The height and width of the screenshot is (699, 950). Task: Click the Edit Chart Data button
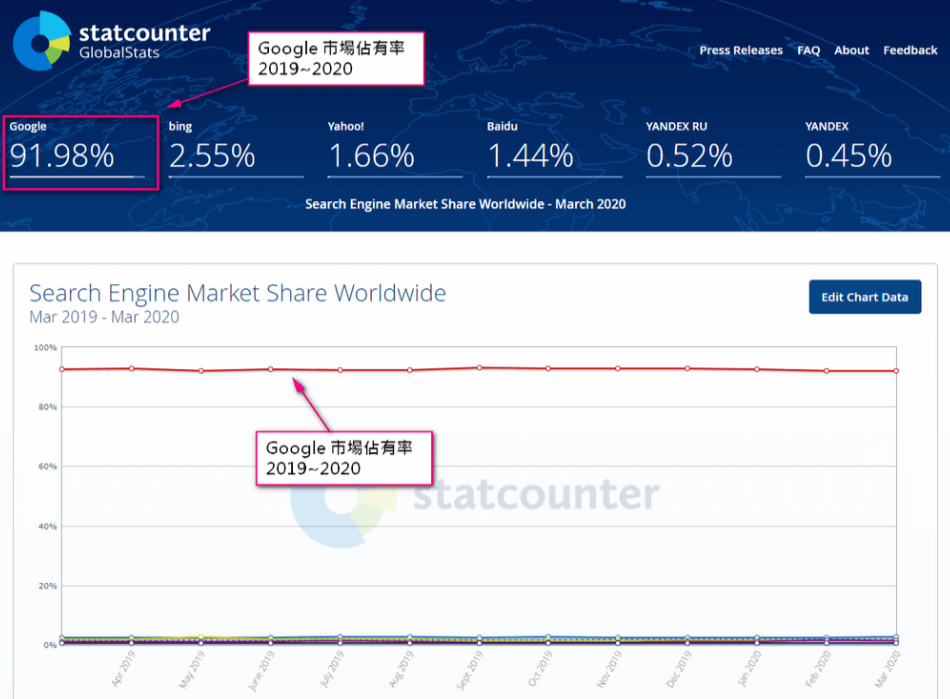(x=865, y=297)
